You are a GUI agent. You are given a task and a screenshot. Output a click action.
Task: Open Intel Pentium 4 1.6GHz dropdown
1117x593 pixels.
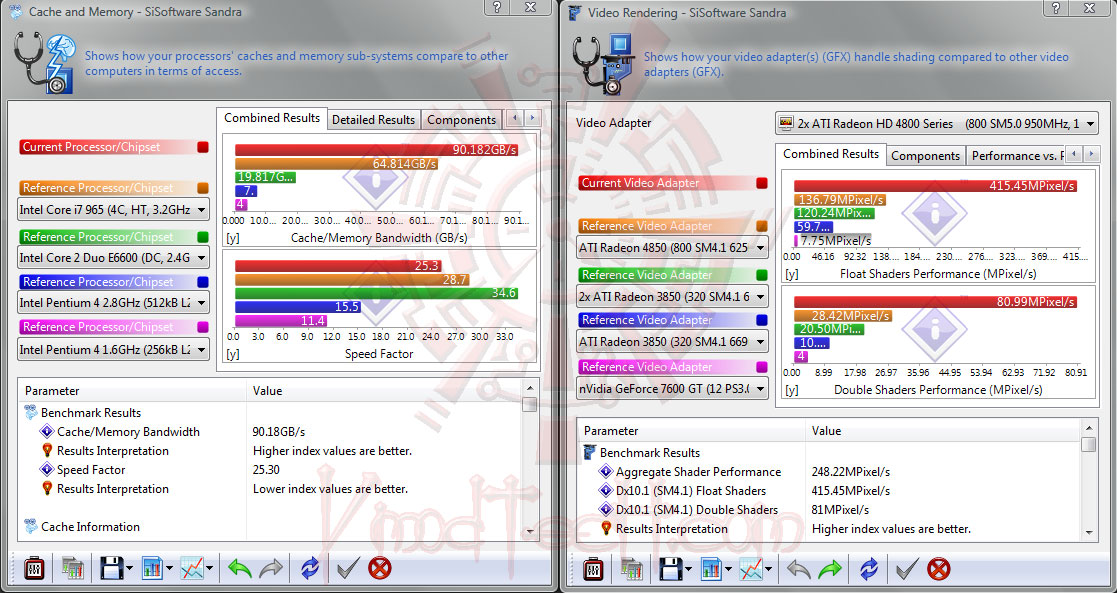click(113, 349)
